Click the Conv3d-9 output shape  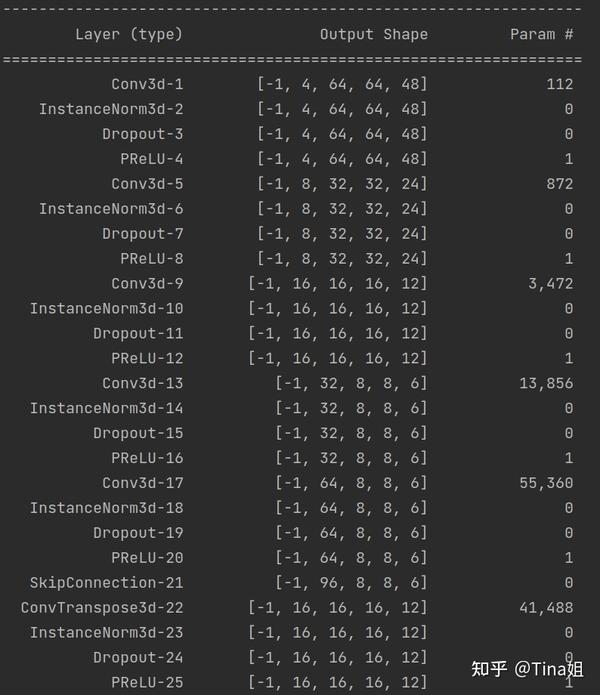tap(338, 283)
